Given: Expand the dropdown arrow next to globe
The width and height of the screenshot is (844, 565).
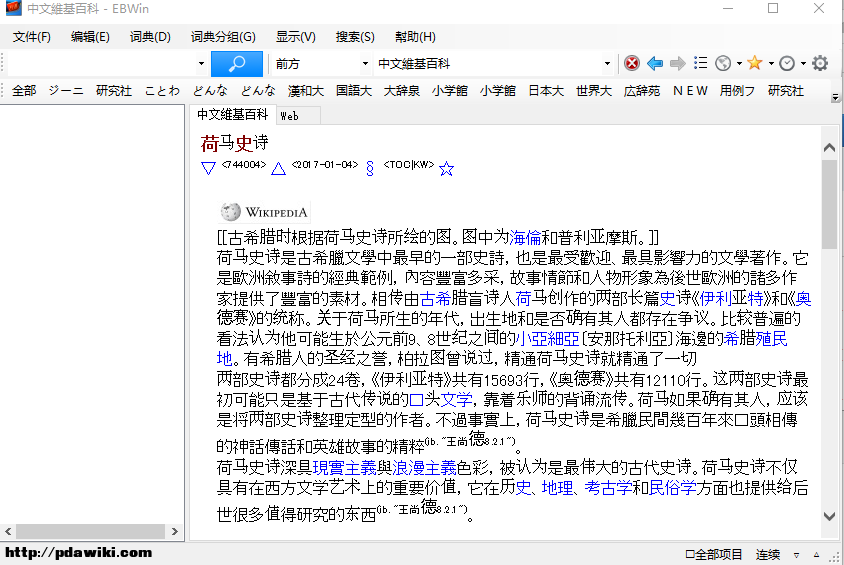Looking at the screenshot, I should pyautogui.click(x=739, y=63).
